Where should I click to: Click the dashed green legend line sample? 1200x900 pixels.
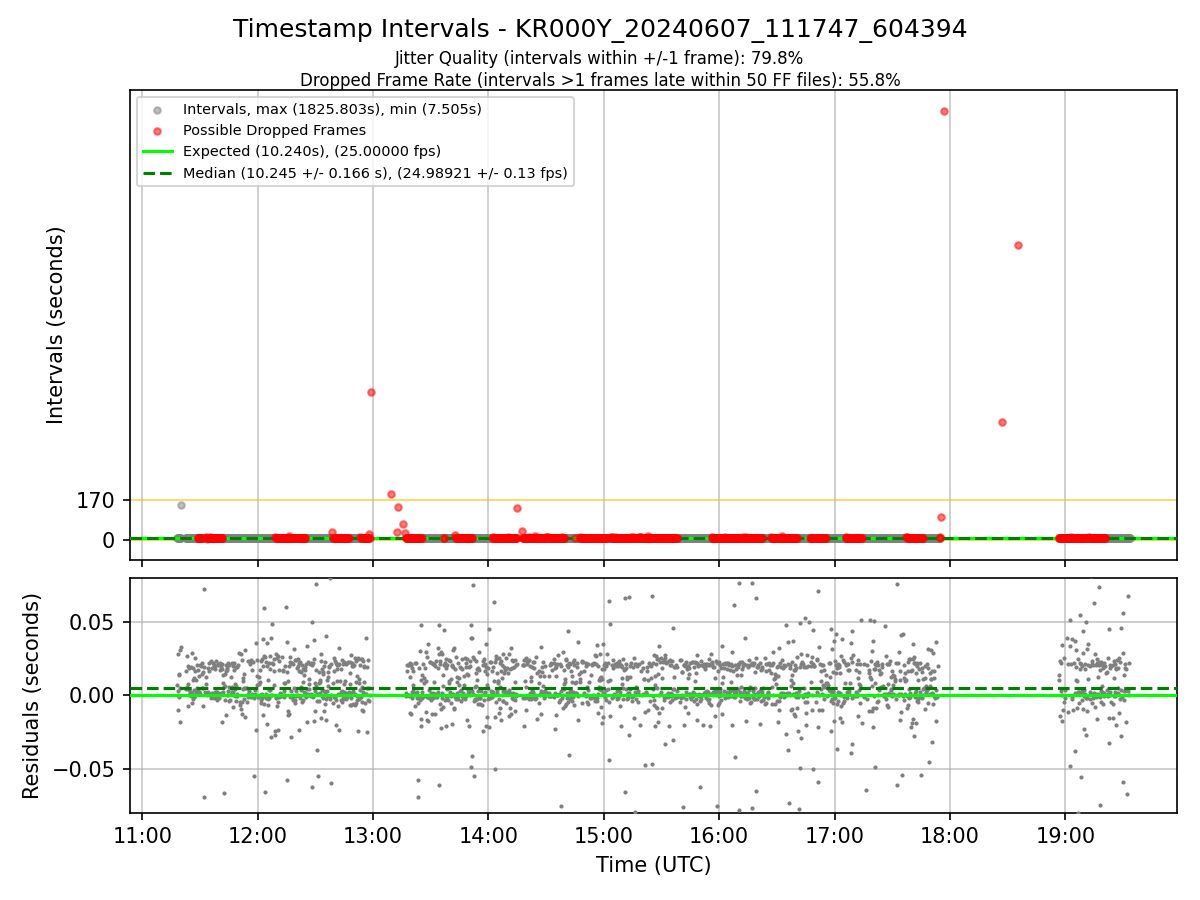(x=157, y=173)
